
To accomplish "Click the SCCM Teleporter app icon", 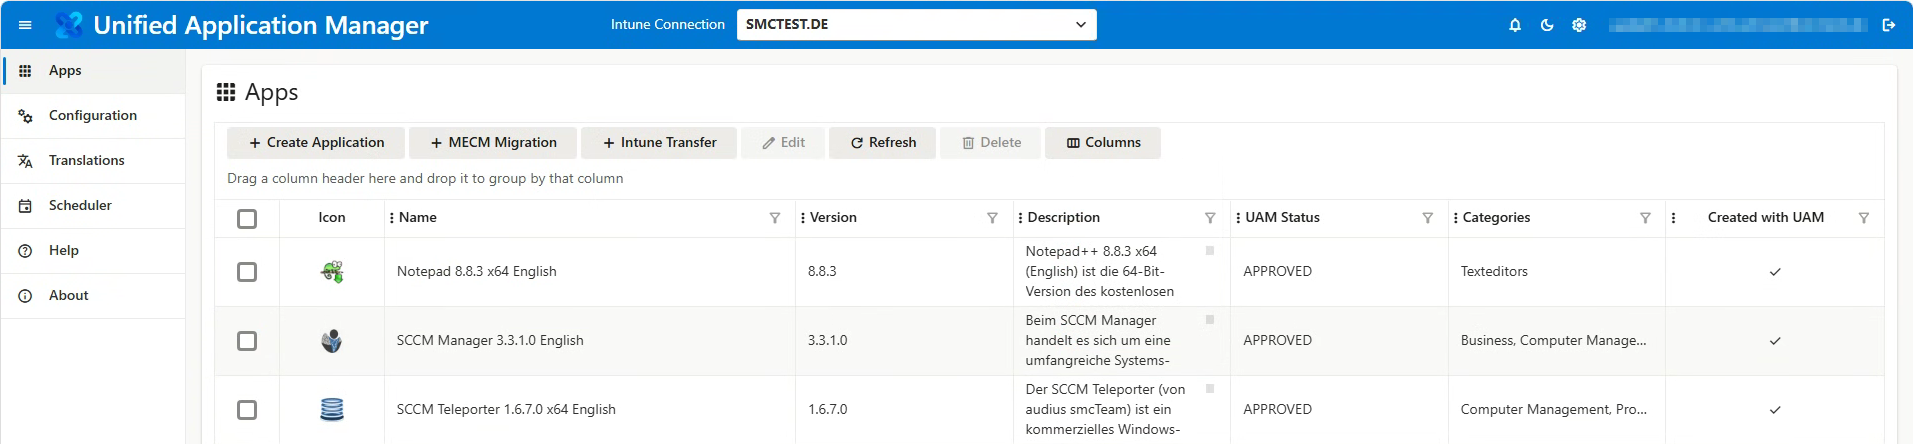I will pyautogui.click(x=332, y=409).
